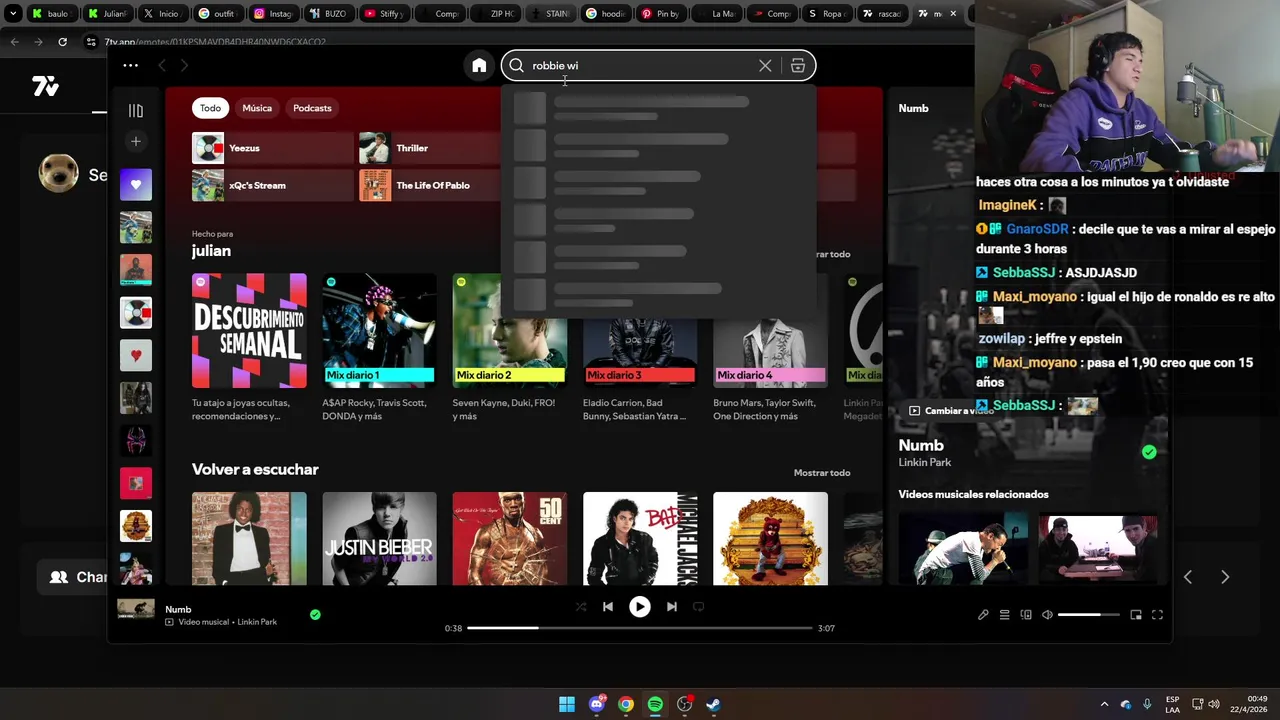
Task: Open the three-dots menu in Spotify's top bar
Action: point(131,66)
